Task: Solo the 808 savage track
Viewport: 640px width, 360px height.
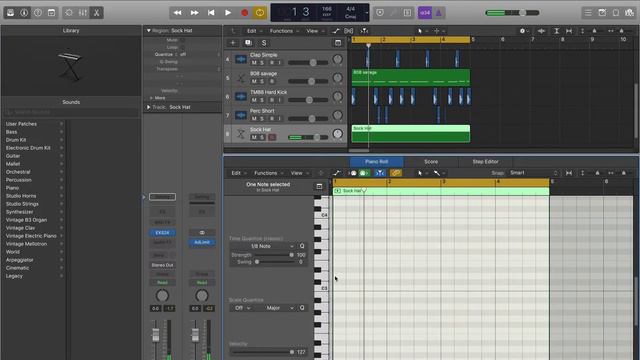Action: click(262, 81)
